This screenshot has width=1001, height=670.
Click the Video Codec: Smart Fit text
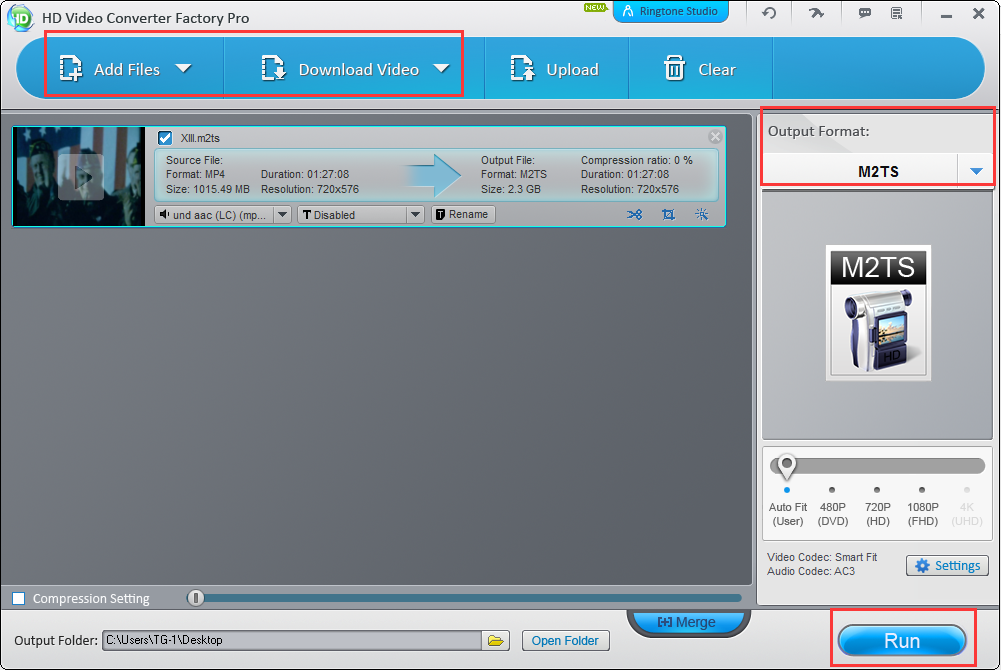tap(822, 557)
